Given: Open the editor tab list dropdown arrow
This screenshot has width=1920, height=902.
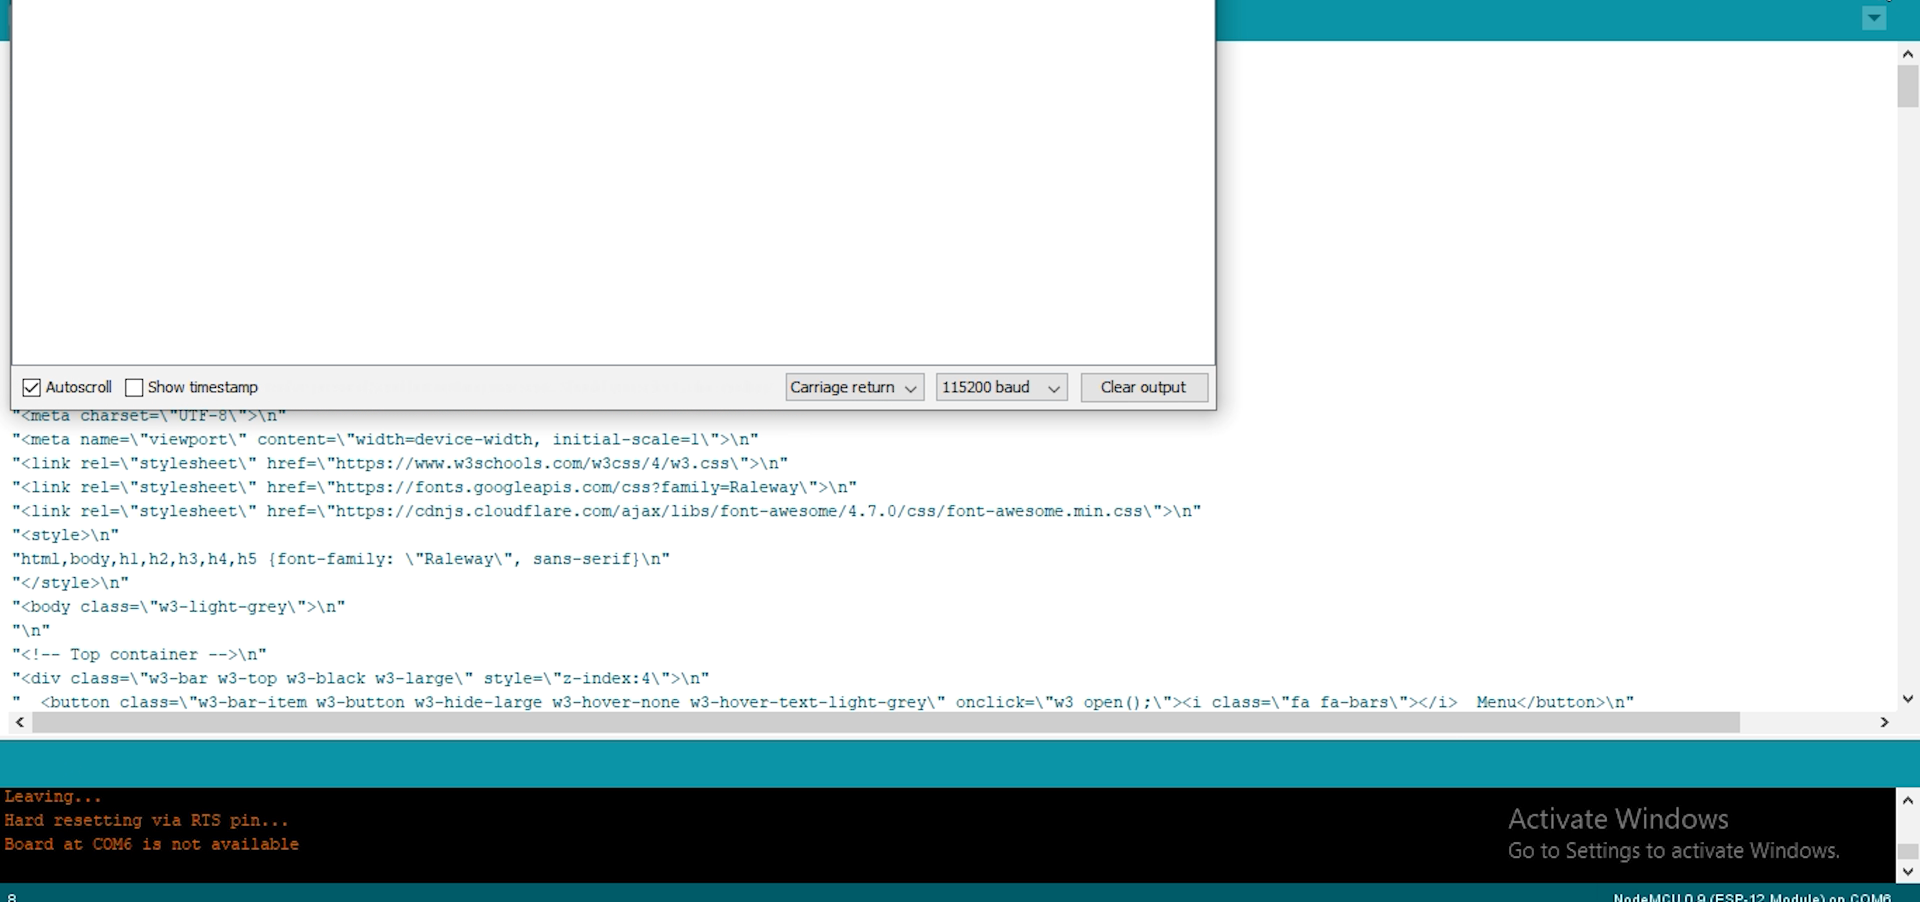Looking at the screenshot, I should point(1874,18).
